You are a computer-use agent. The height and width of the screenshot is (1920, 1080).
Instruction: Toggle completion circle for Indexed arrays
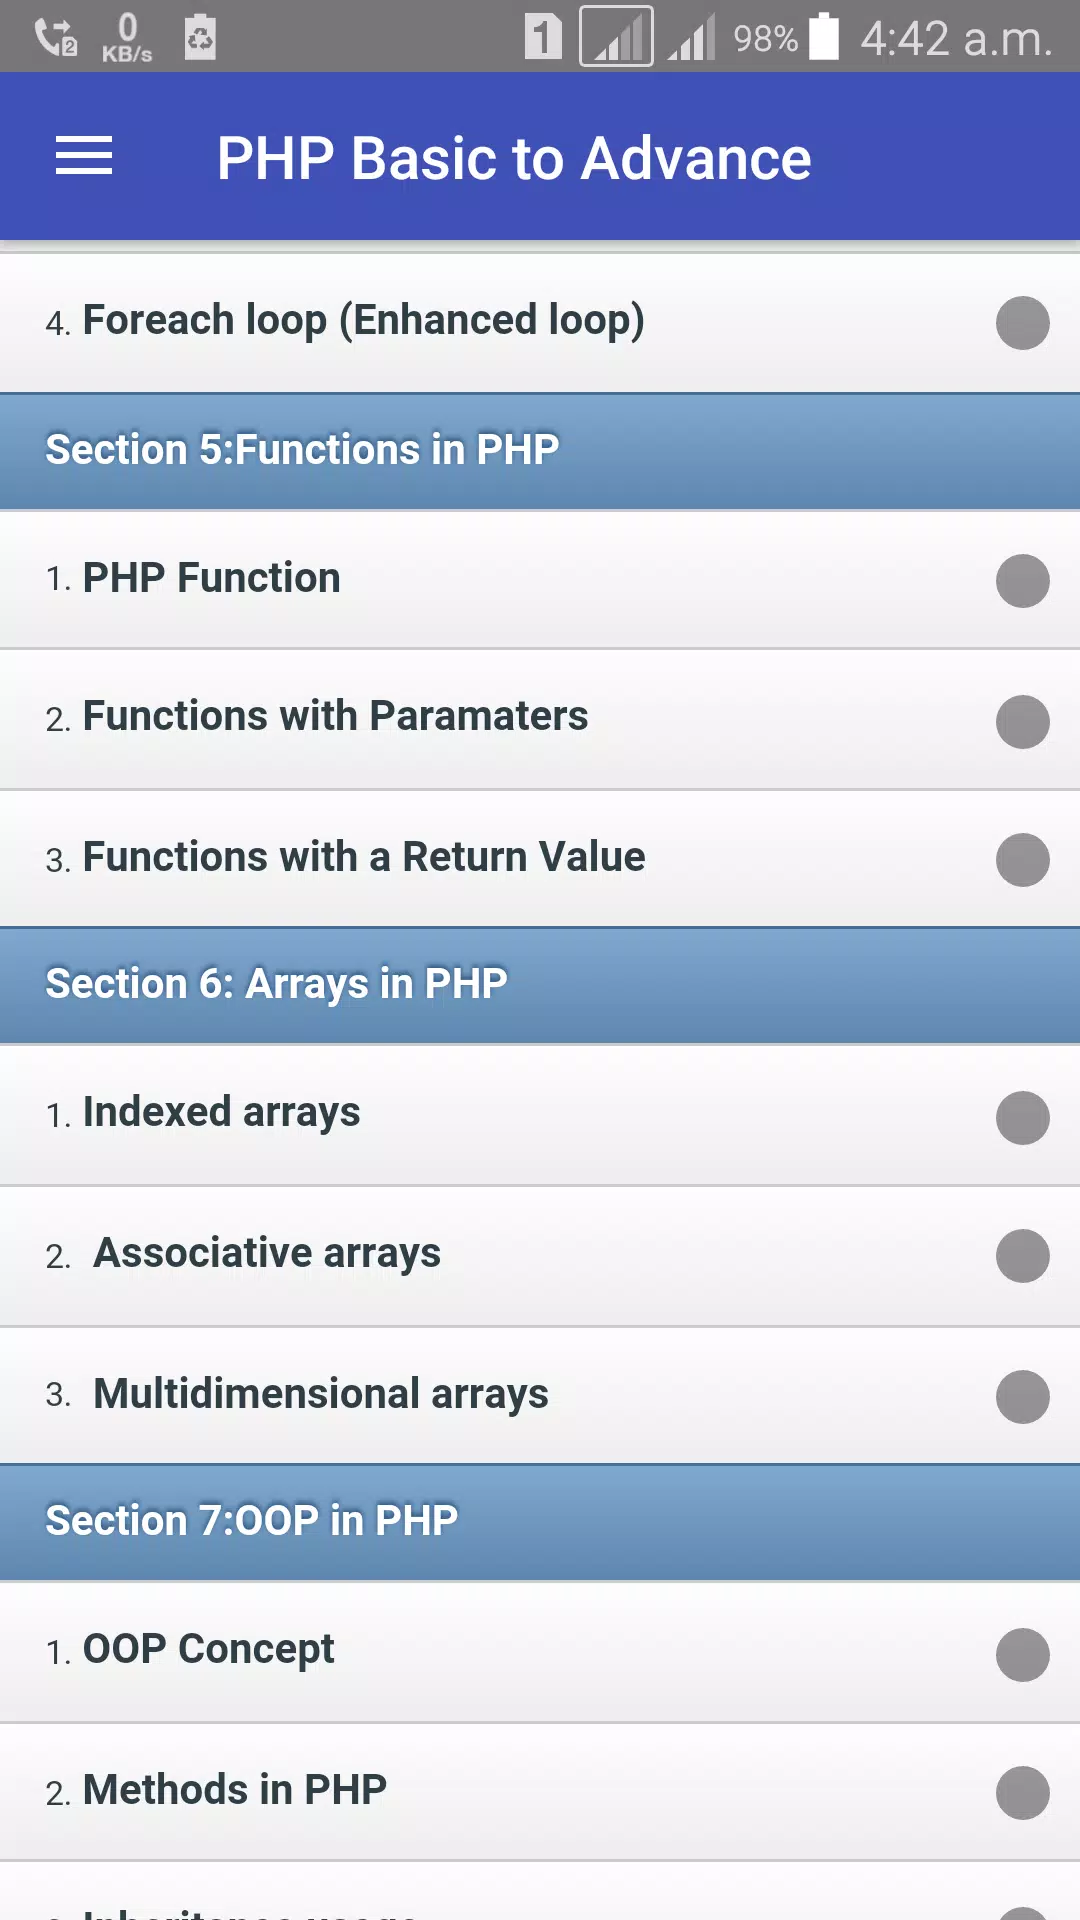click(x=1022, y=1117)
